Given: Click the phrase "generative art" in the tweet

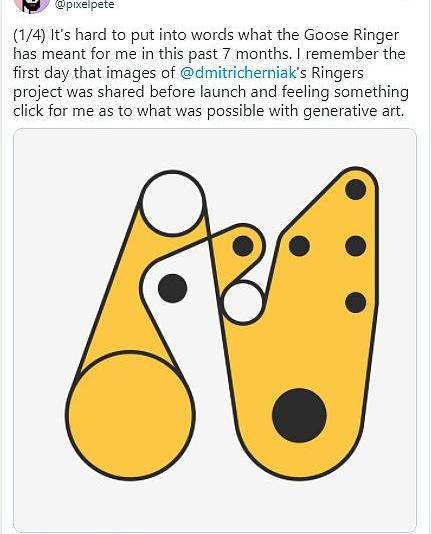Looking at the screenshot, I should tap(353, 111).
